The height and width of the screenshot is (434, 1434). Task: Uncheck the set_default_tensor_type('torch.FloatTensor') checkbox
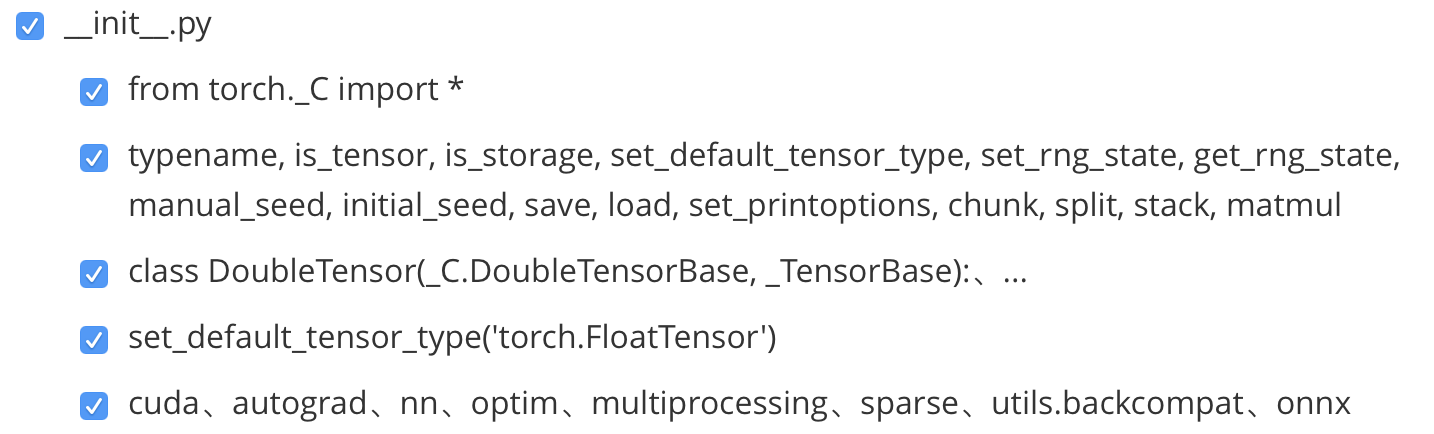[x=94, y=340]
